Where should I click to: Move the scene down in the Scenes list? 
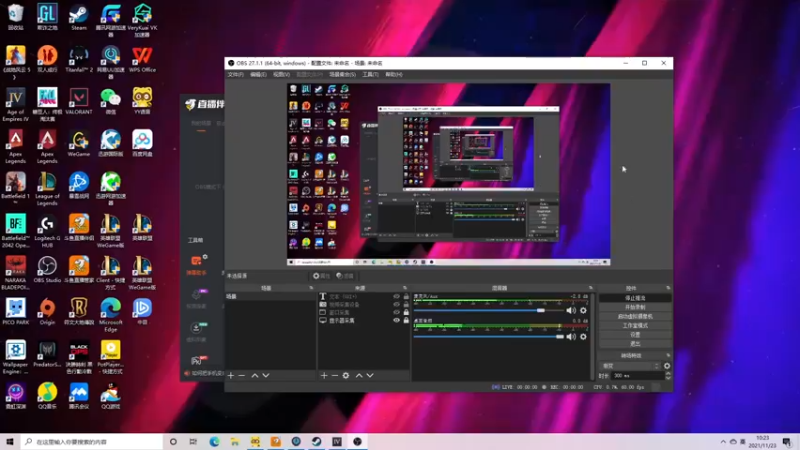(x=266, y=376)
